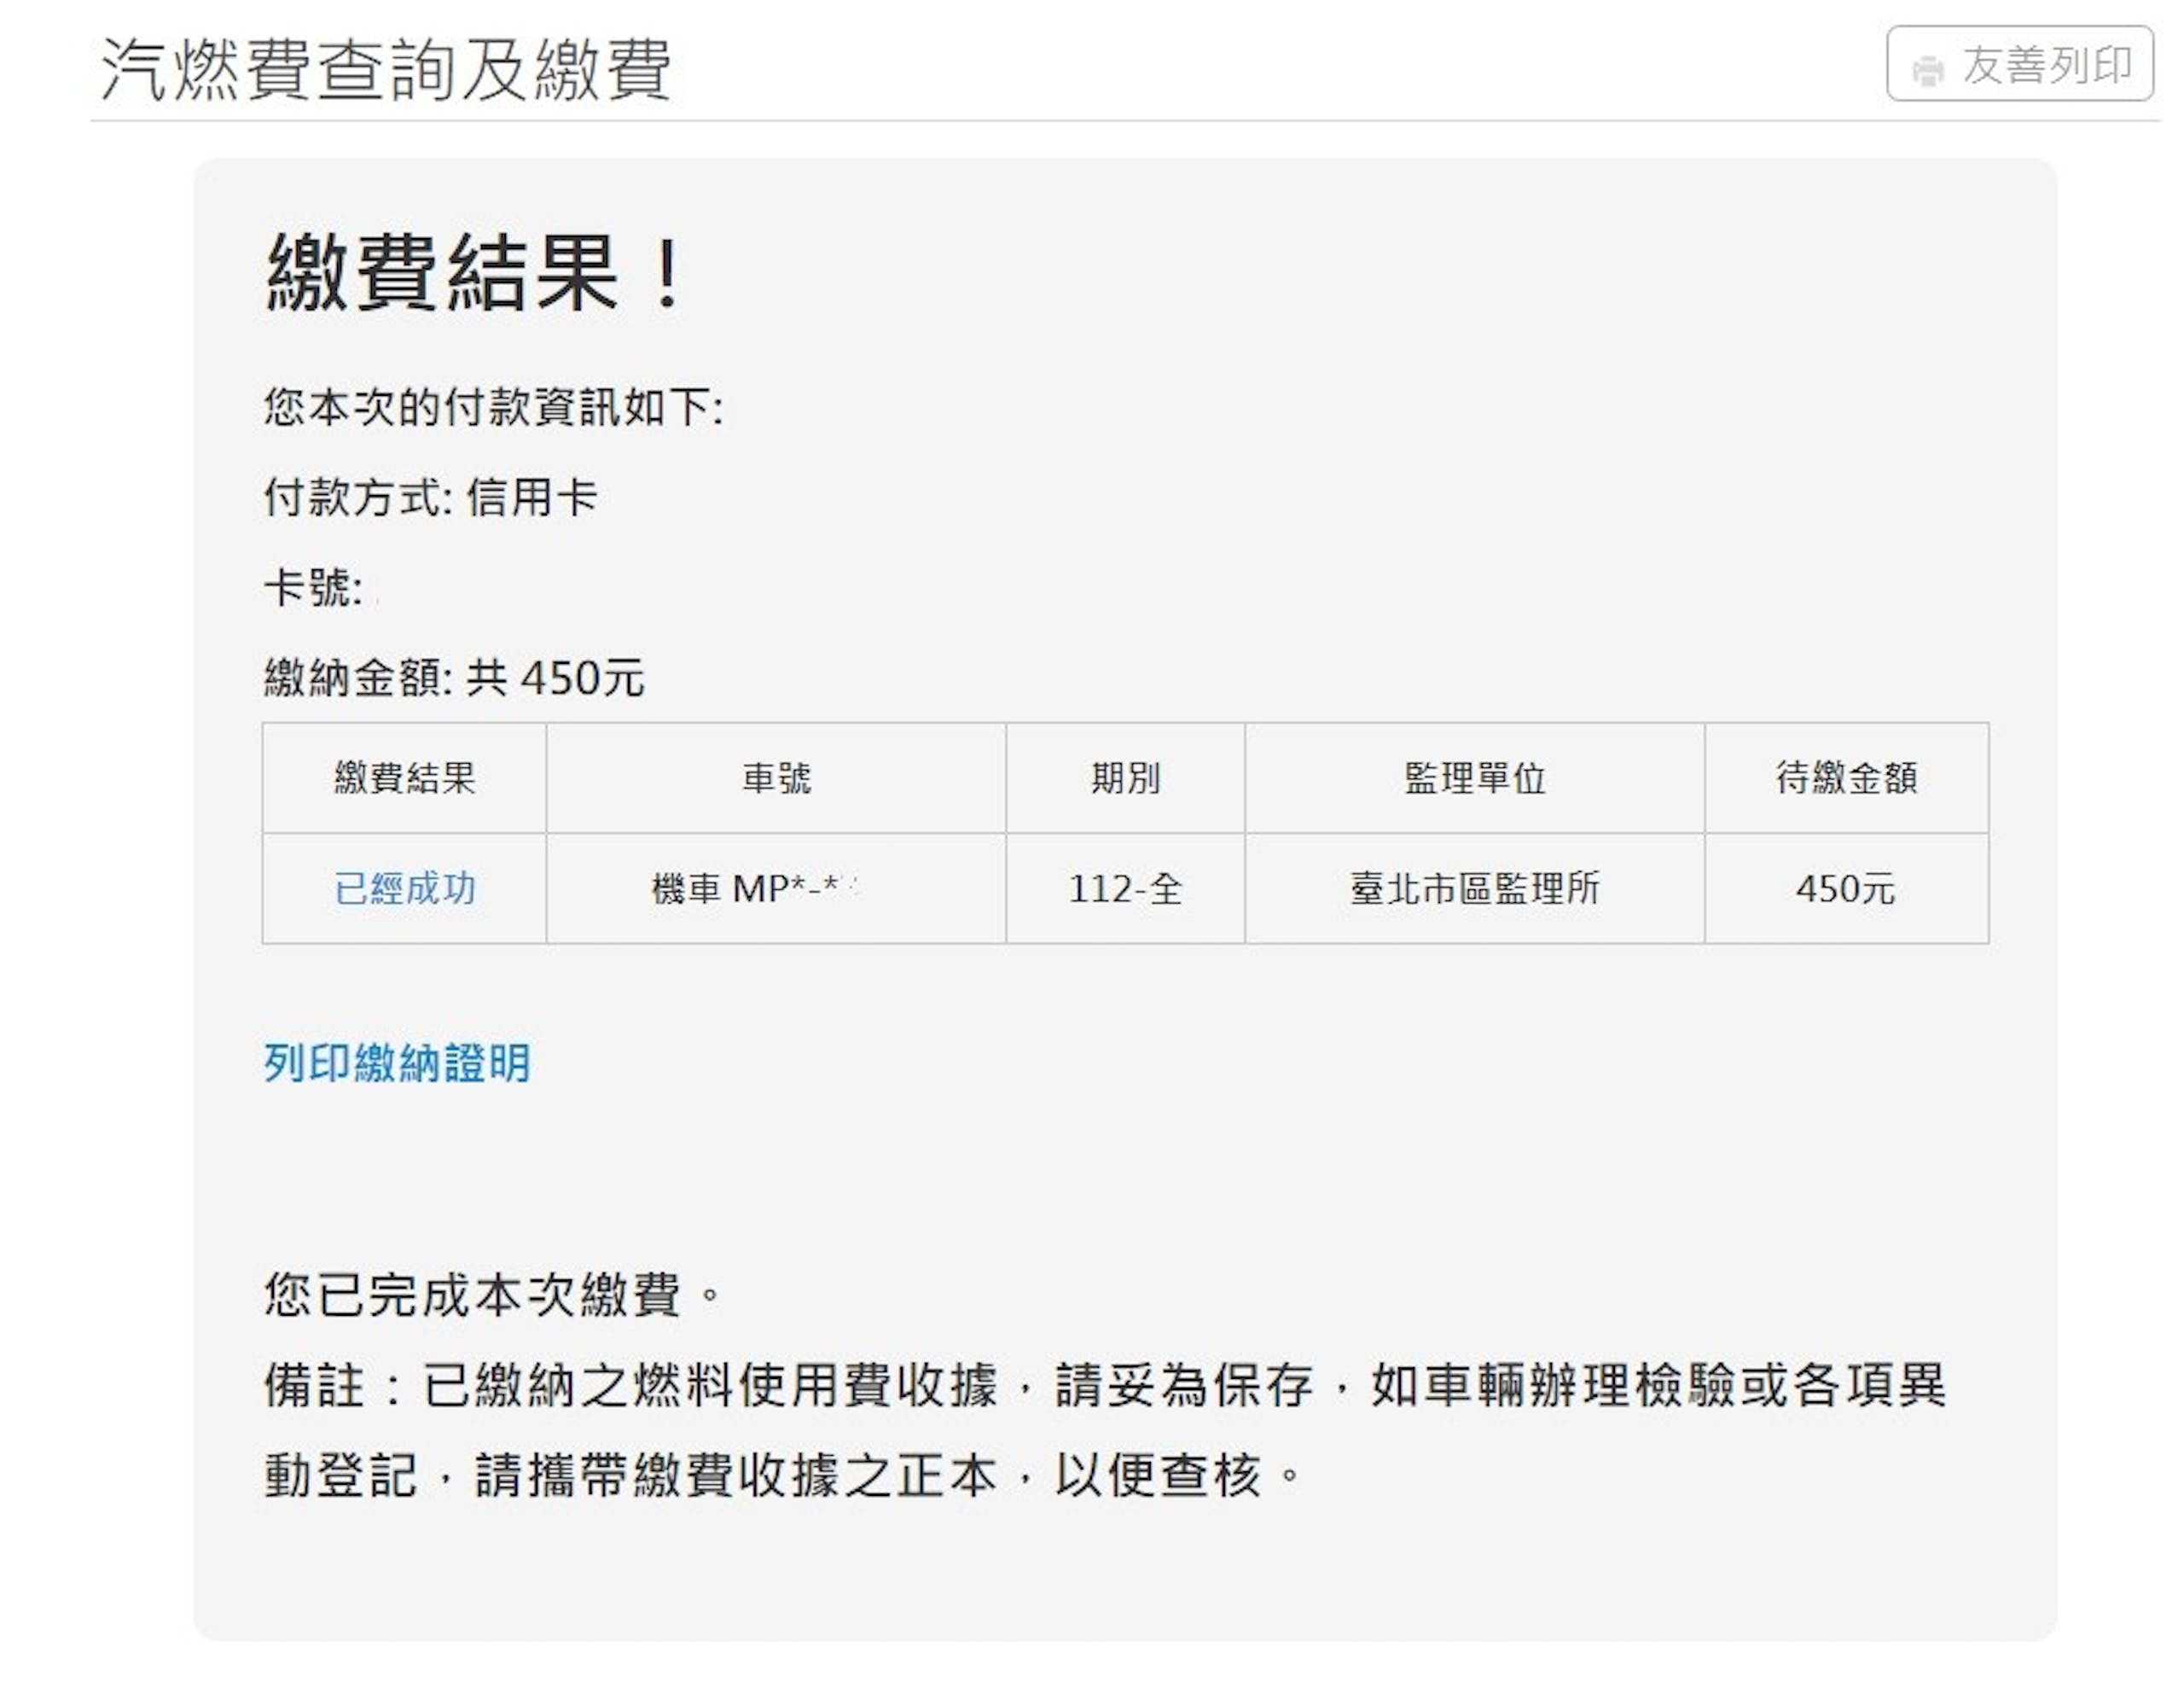Screen dimensions: 2184x1682
Task: Click the 繳費結果！ heading
Action: pyautogui.click(x=476, y=272)
